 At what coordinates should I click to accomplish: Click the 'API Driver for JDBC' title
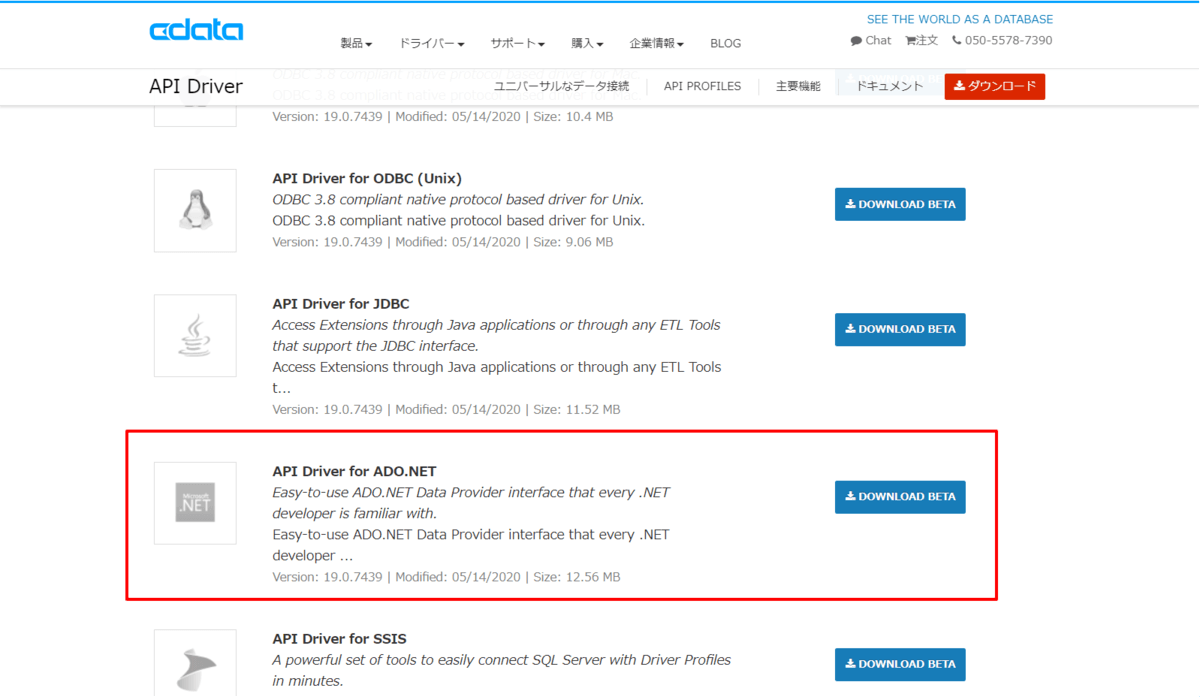coord(341,304)
